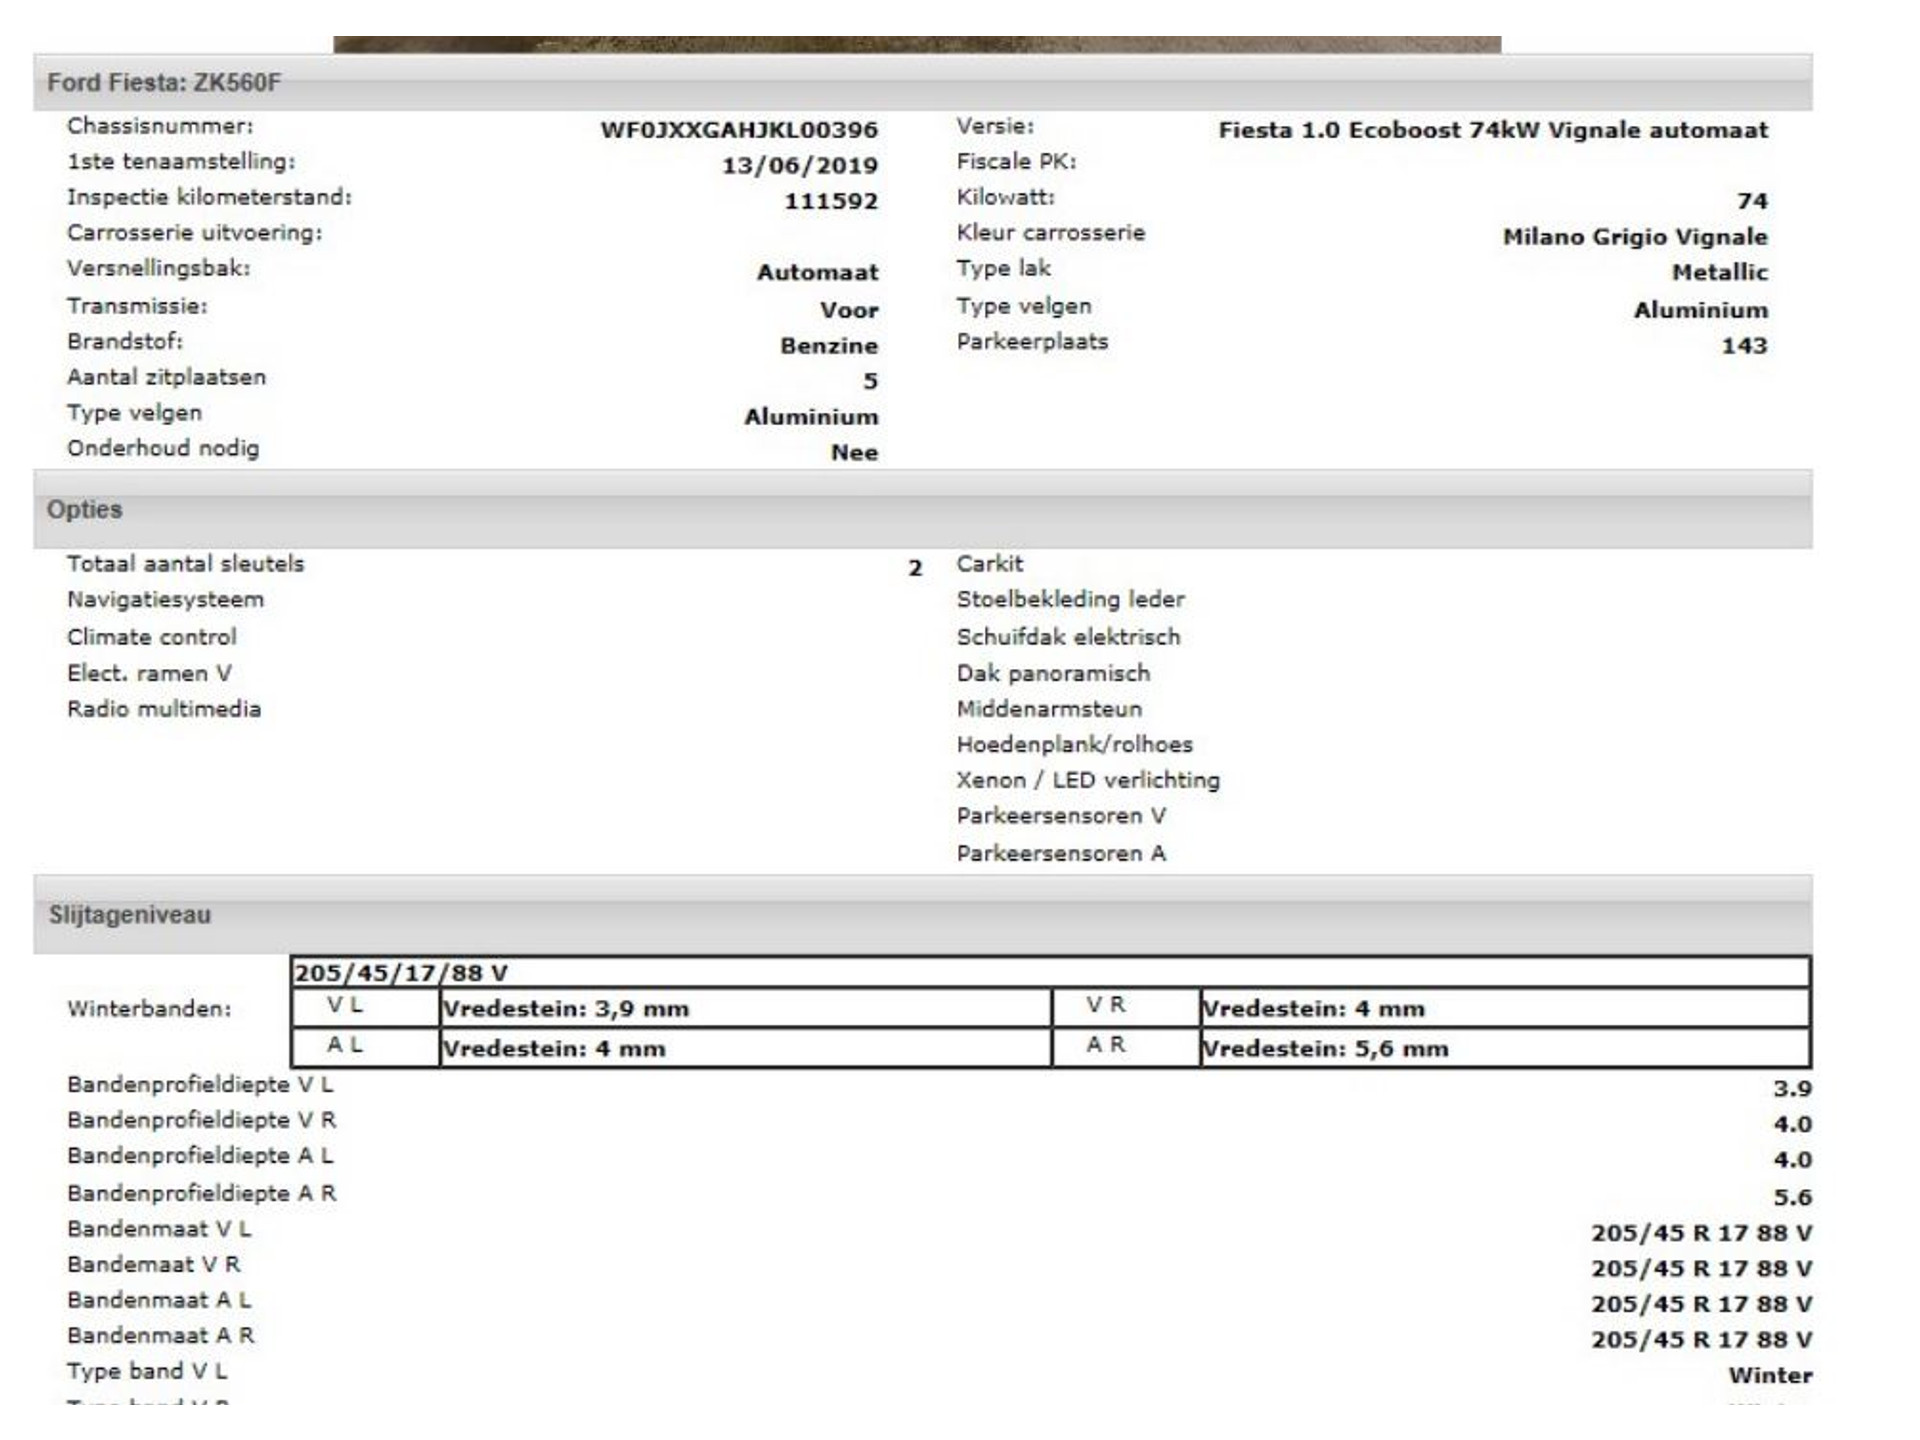Click the 'Fiscale PK:' label
Image resolution: width=1920 pixels, height=1440 pixels.
1016,161
